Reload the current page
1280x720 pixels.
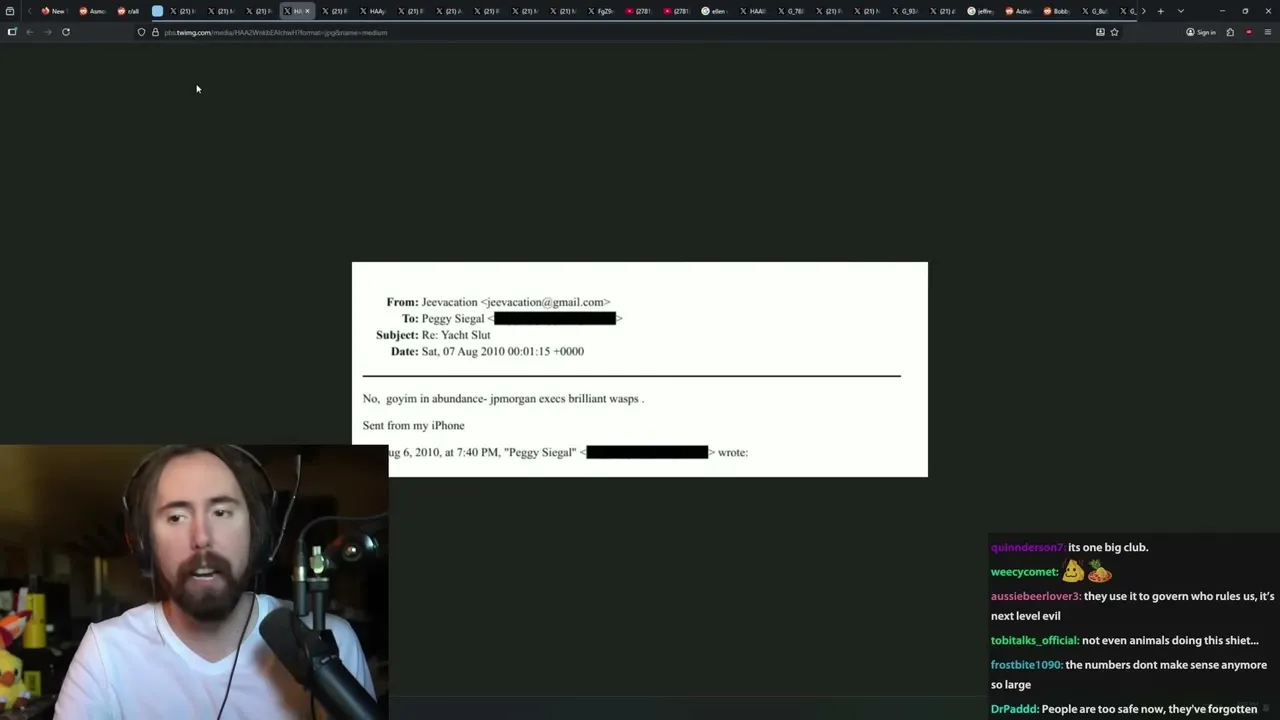(x=66, y=32)
